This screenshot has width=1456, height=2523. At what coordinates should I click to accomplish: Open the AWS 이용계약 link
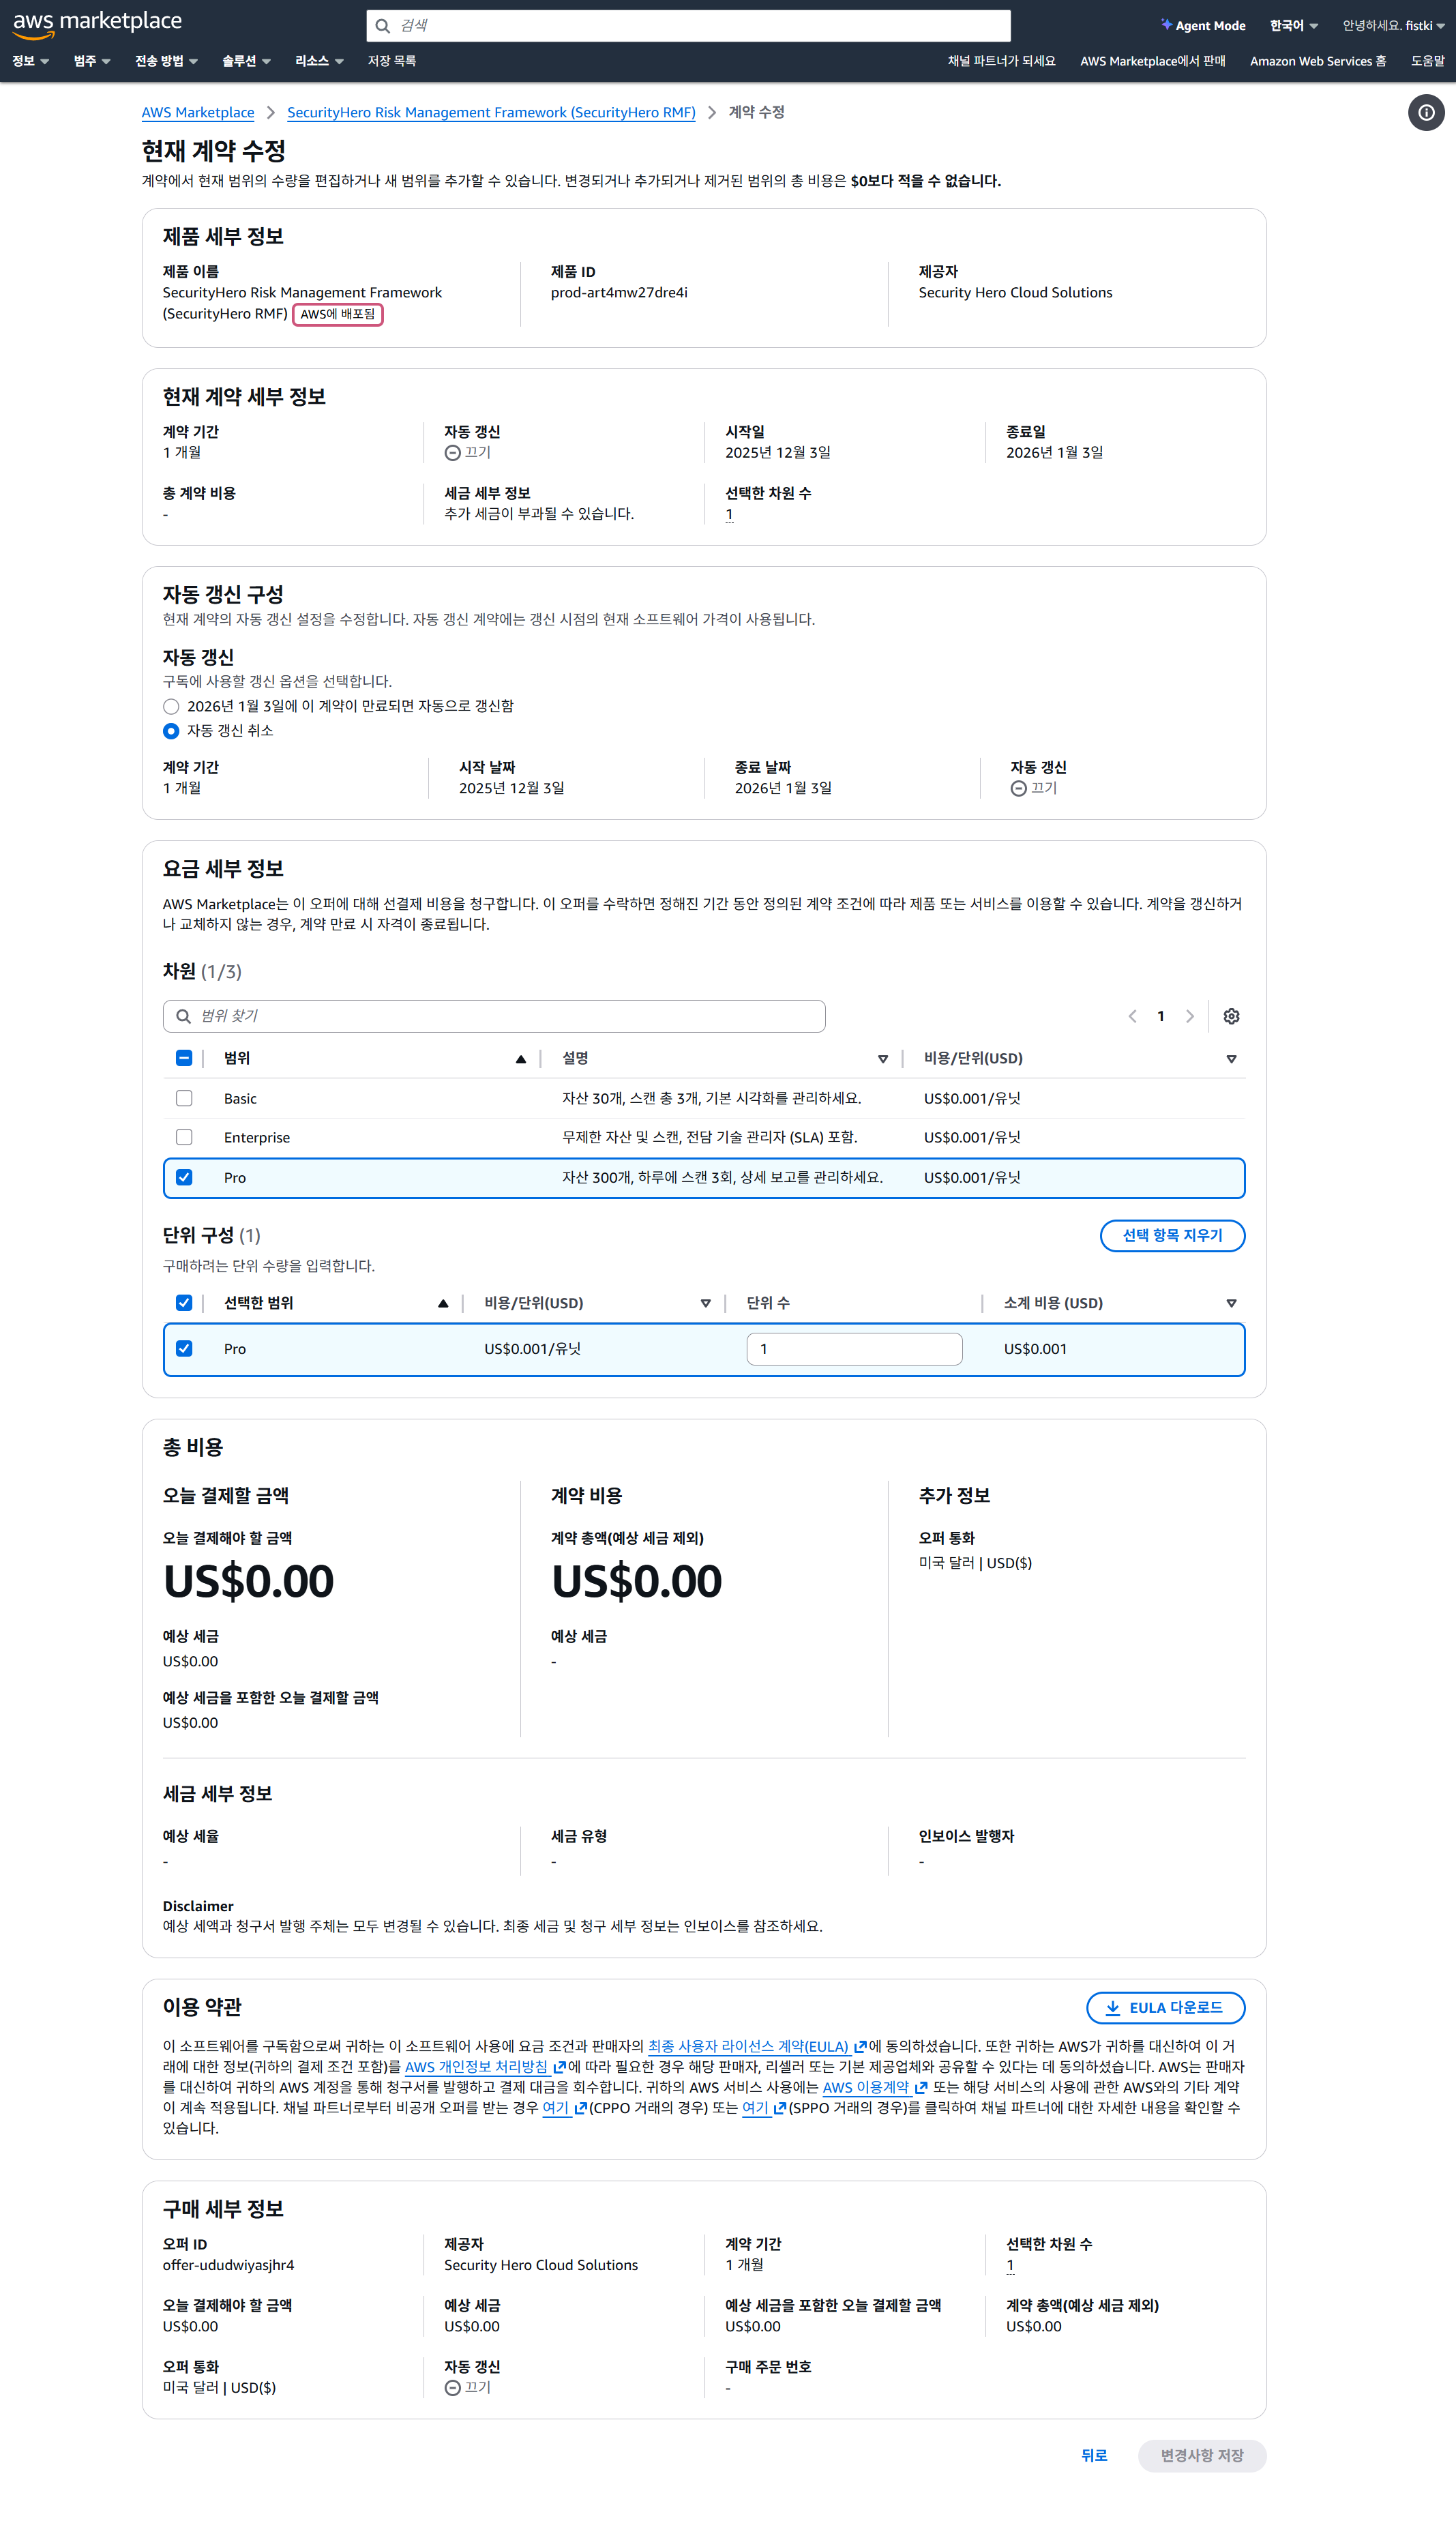(875, 2088)
